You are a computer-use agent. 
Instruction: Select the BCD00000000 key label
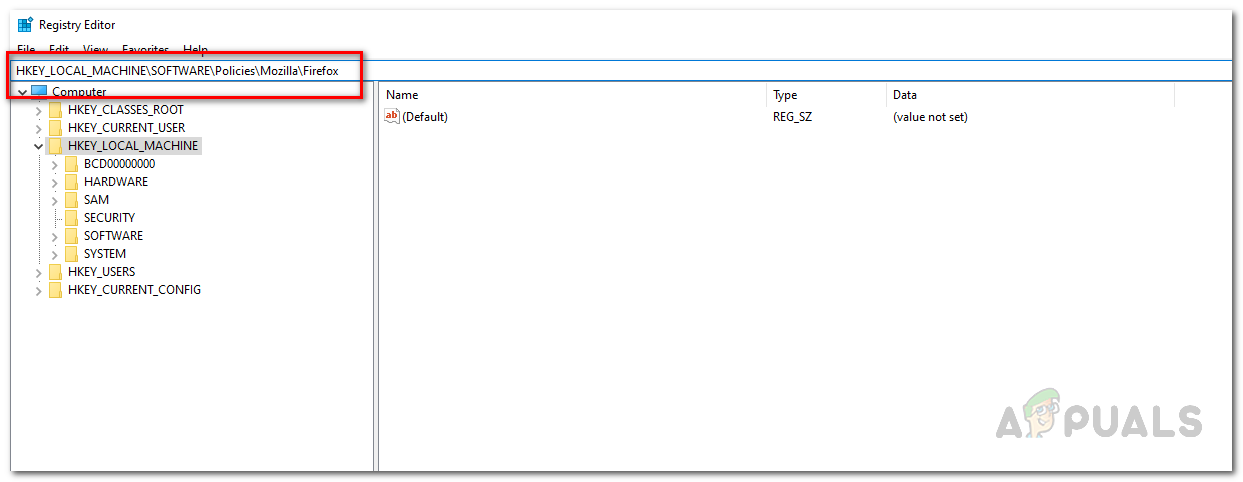coord(119,164)
